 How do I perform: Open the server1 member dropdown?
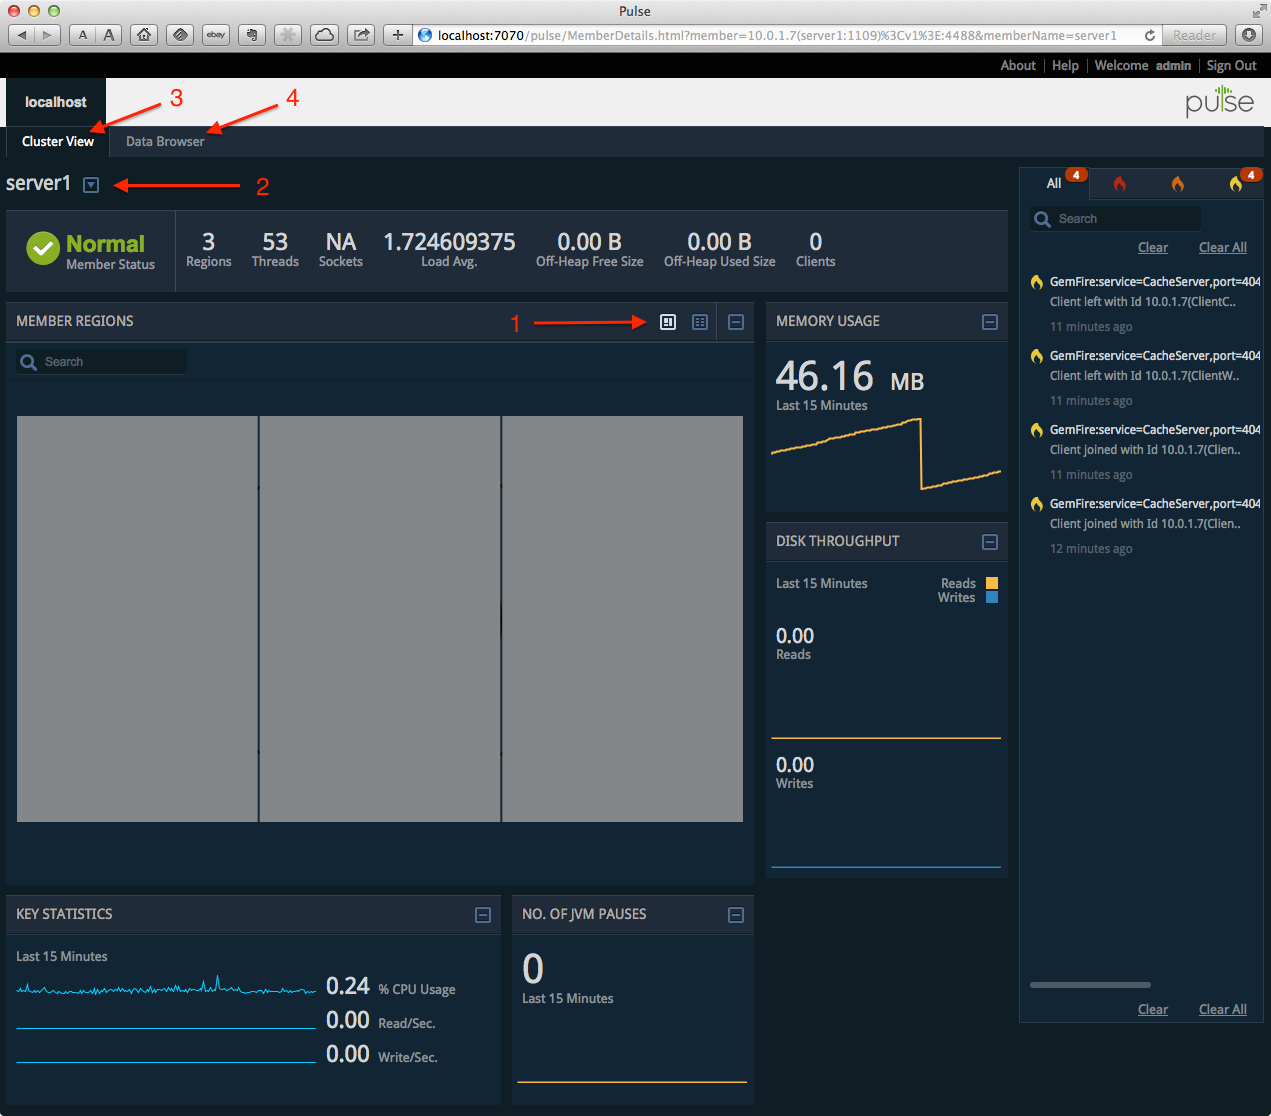[x=91, y=185]
